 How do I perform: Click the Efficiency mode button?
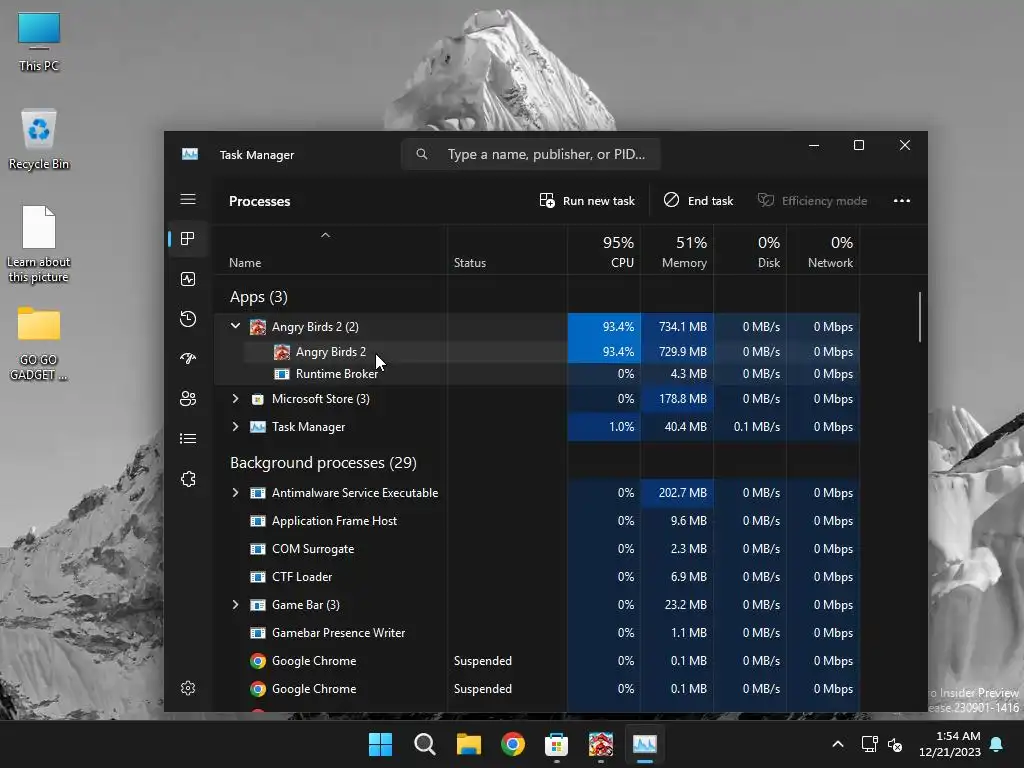pyautogui.click(x=812, y=201)
